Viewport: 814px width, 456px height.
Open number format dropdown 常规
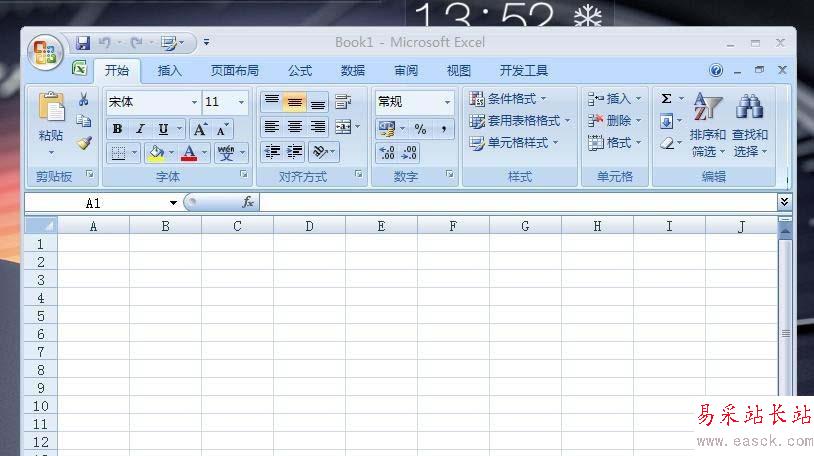click(x=447, y=102)
